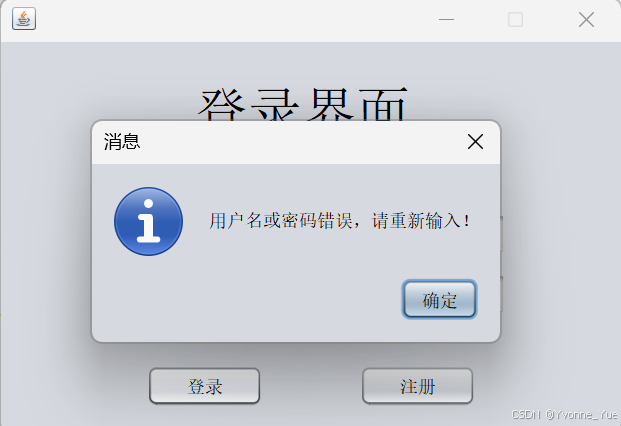Click empty area of main title bar
The height and width of the screenshot is (426, 621).
click(238, 21)
